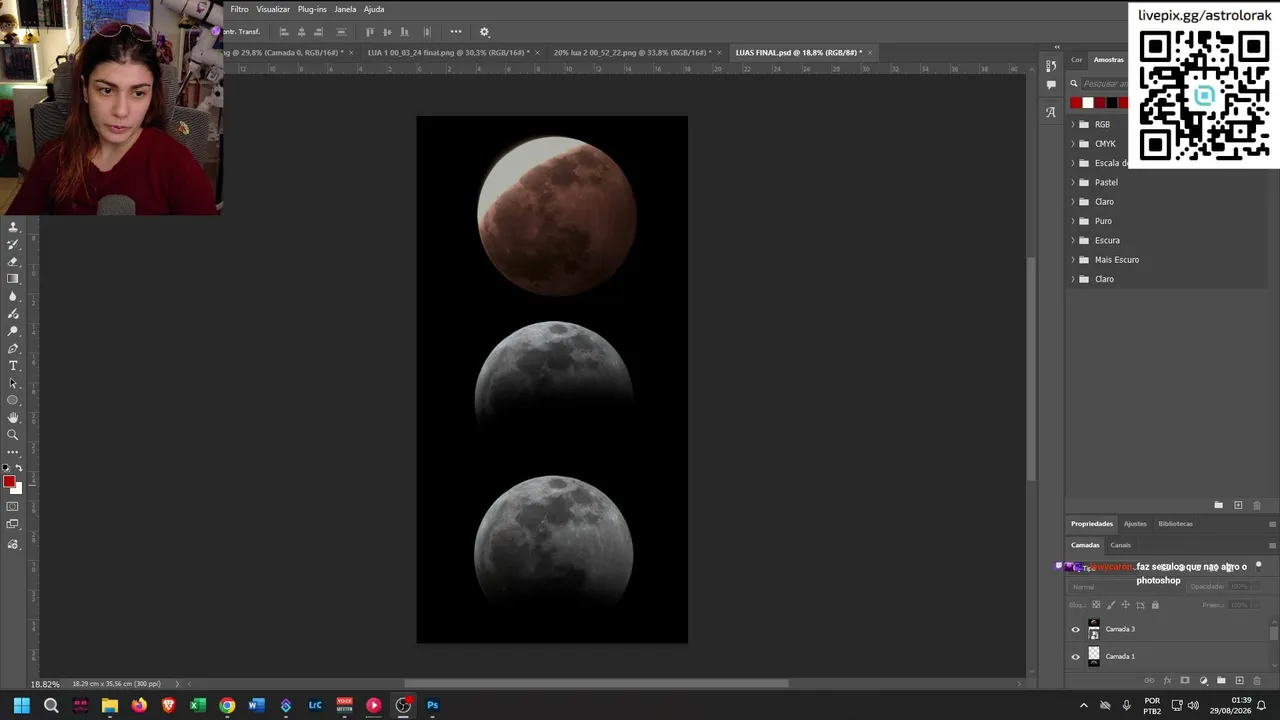This screenshot has width=1280, height=720.
Task: Open more align options (three dots)
Action: [x=456, y=32]
